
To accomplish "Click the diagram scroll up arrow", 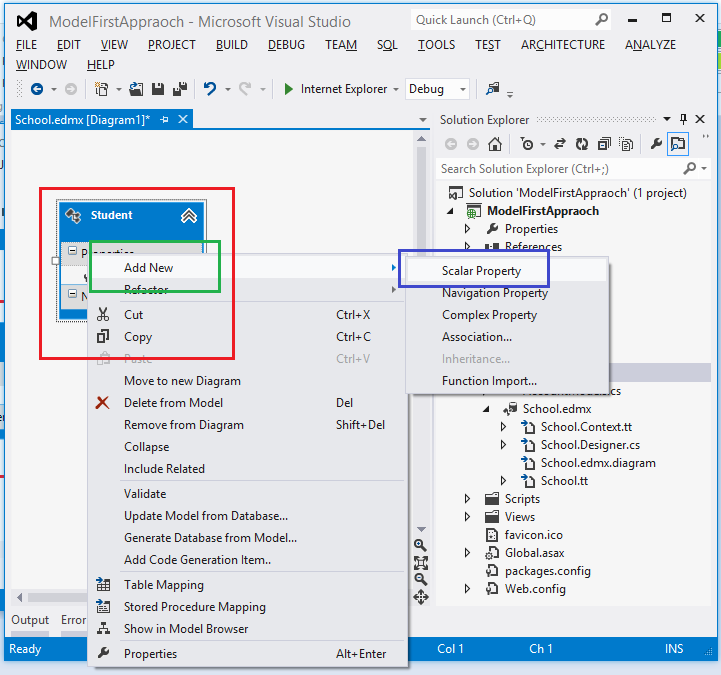I will coord(421,139).
